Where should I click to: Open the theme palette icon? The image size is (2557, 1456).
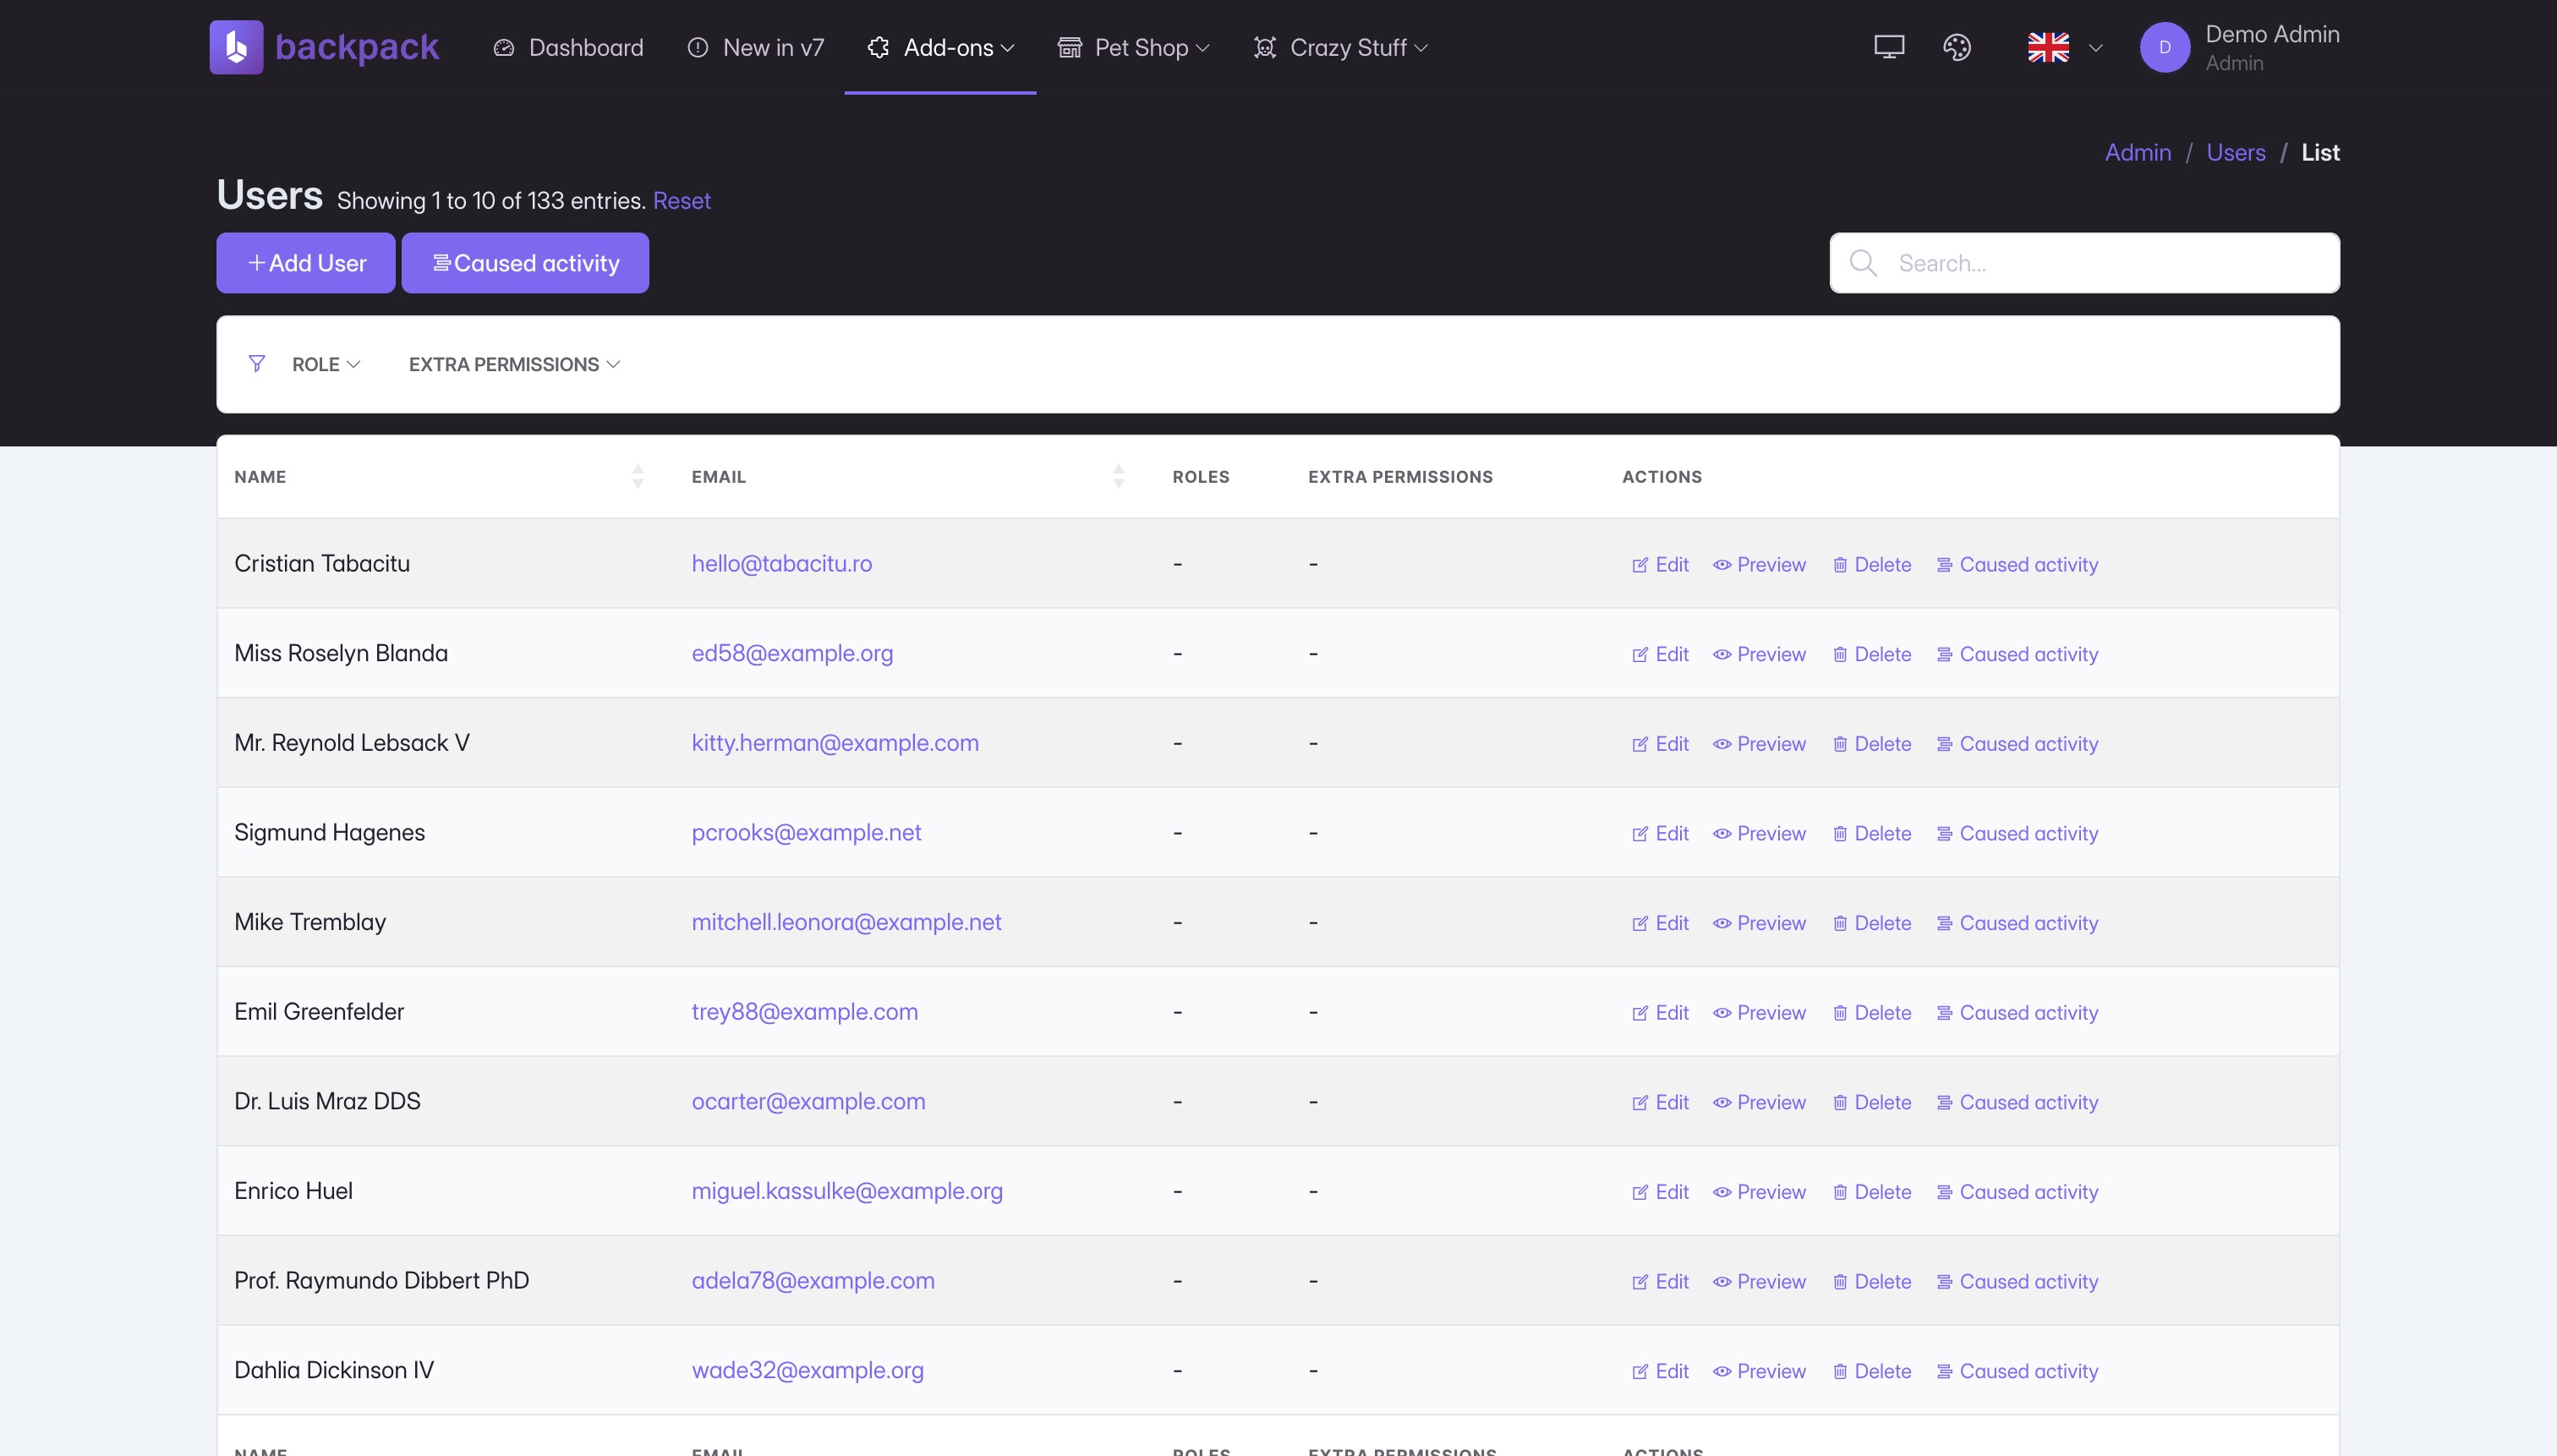coord(1956,47)
